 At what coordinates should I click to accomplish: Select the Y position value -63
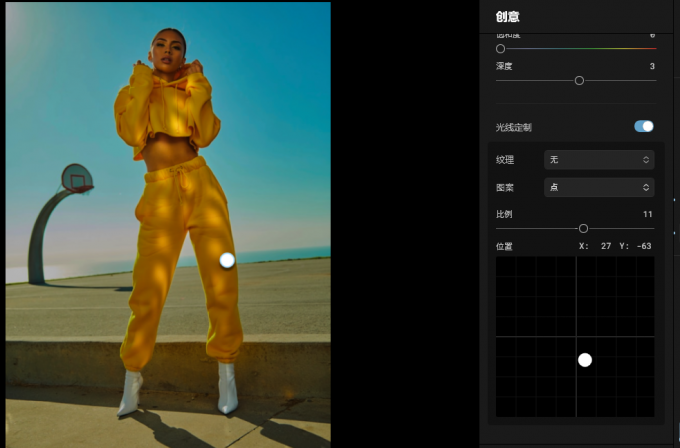point(644,246)
